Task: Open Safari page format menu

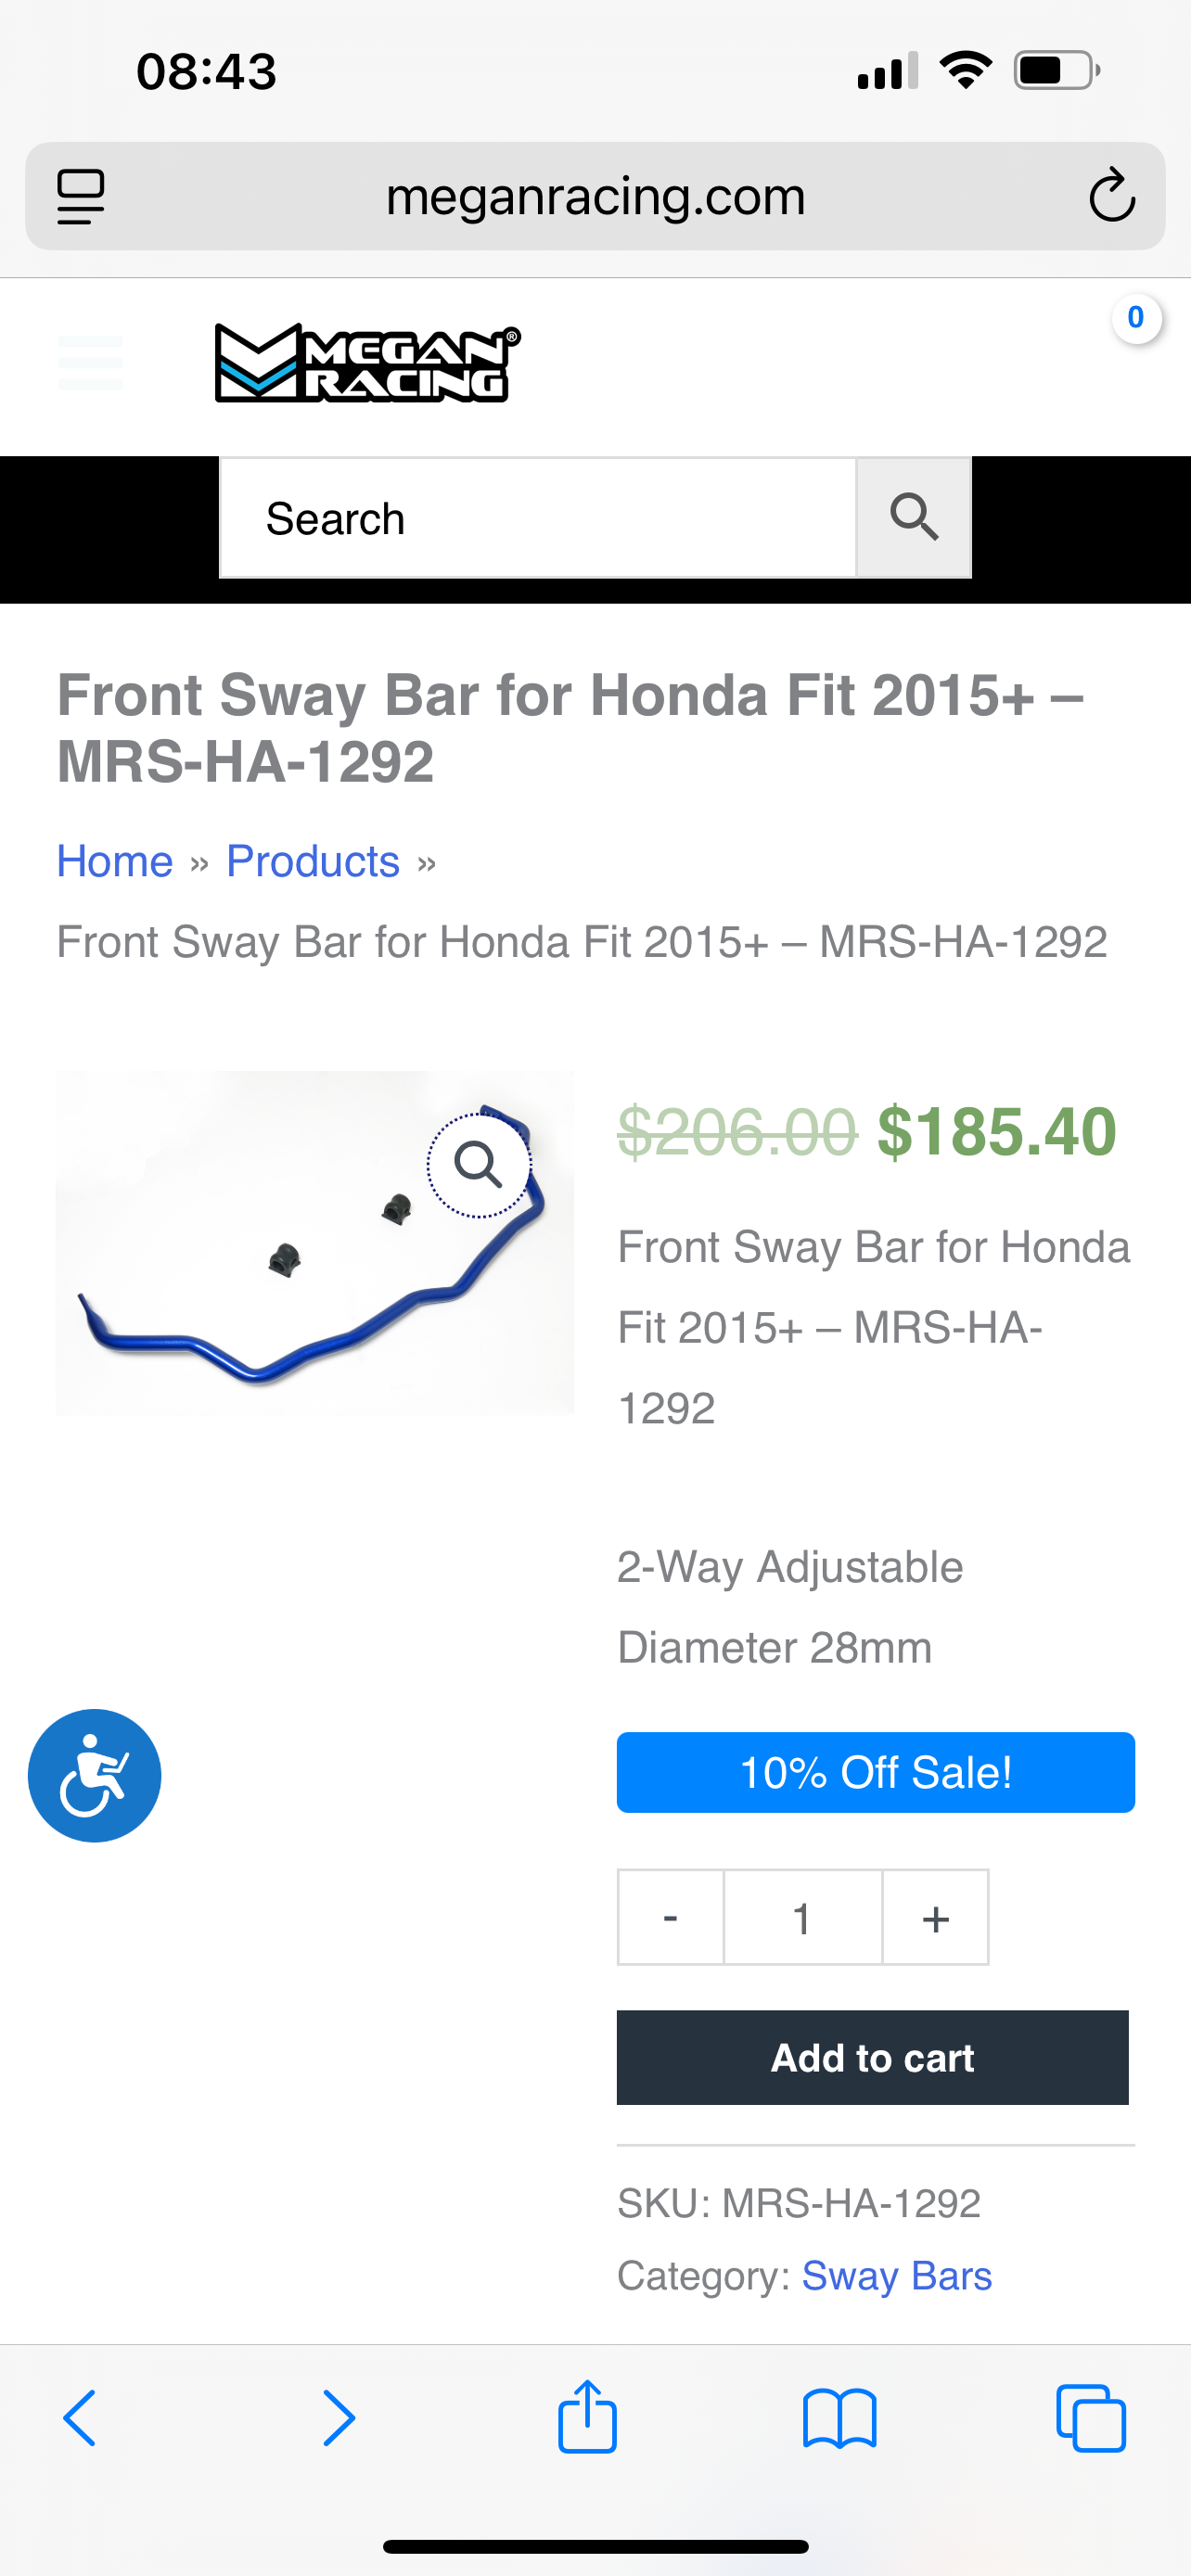Action: (x=81, y=196)
